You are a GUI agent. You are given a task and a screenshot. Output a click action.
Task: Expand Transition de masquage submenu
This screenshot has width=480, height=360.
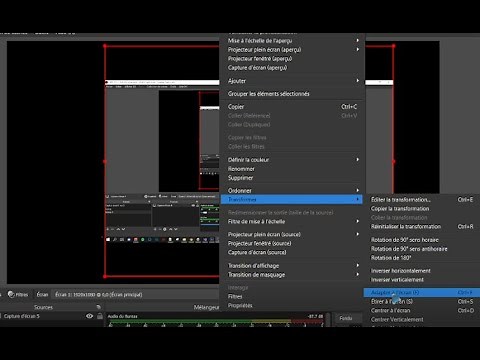pos(292,275)
